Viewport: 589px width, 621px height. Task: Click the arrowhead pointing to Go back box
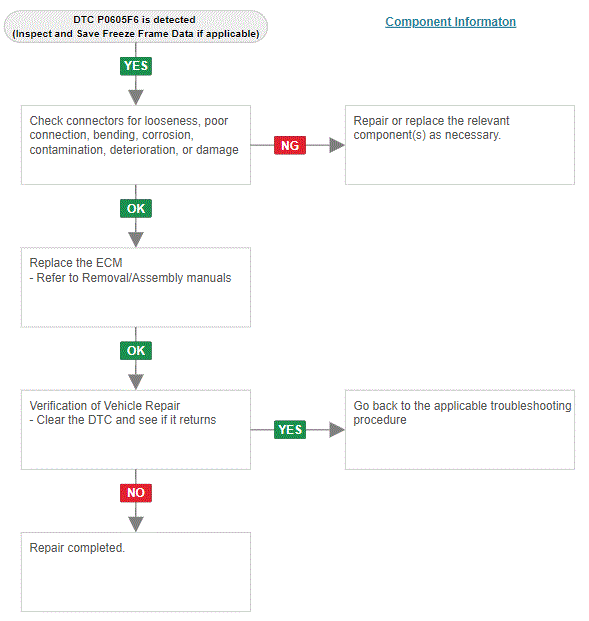coord(337,430)
